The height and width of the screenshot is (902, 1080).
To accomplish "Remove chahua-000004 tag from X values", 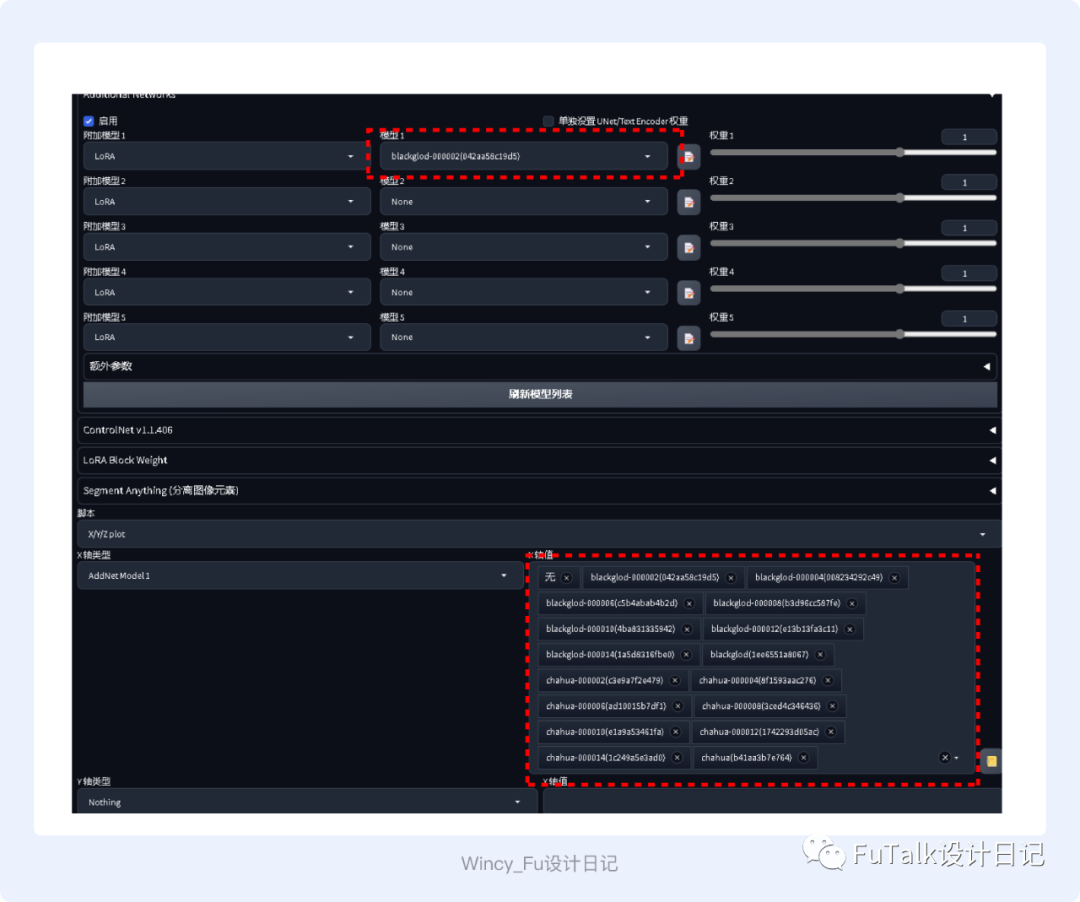I will click(828, 681).
